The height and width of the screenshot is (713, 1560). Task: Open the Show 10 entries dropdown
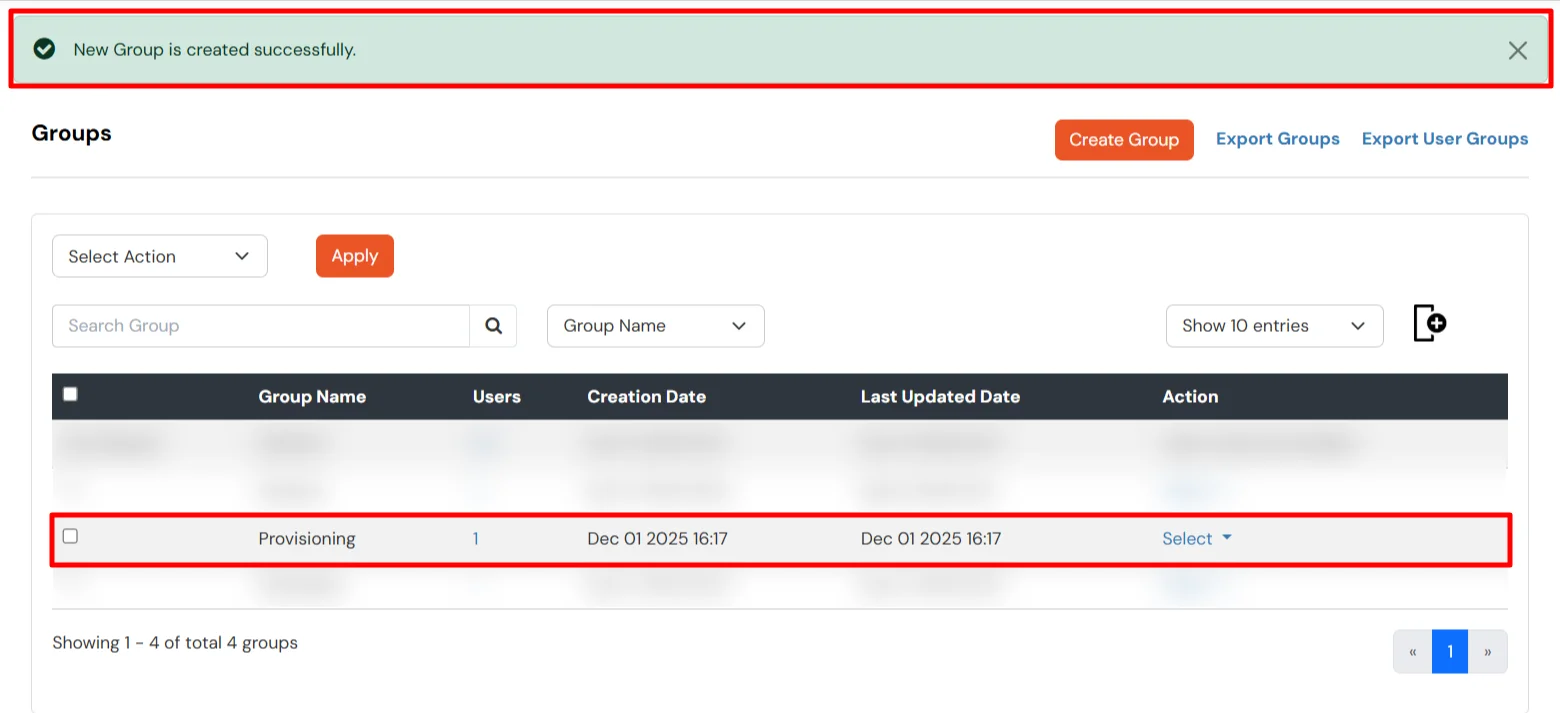pos(1274,325)
